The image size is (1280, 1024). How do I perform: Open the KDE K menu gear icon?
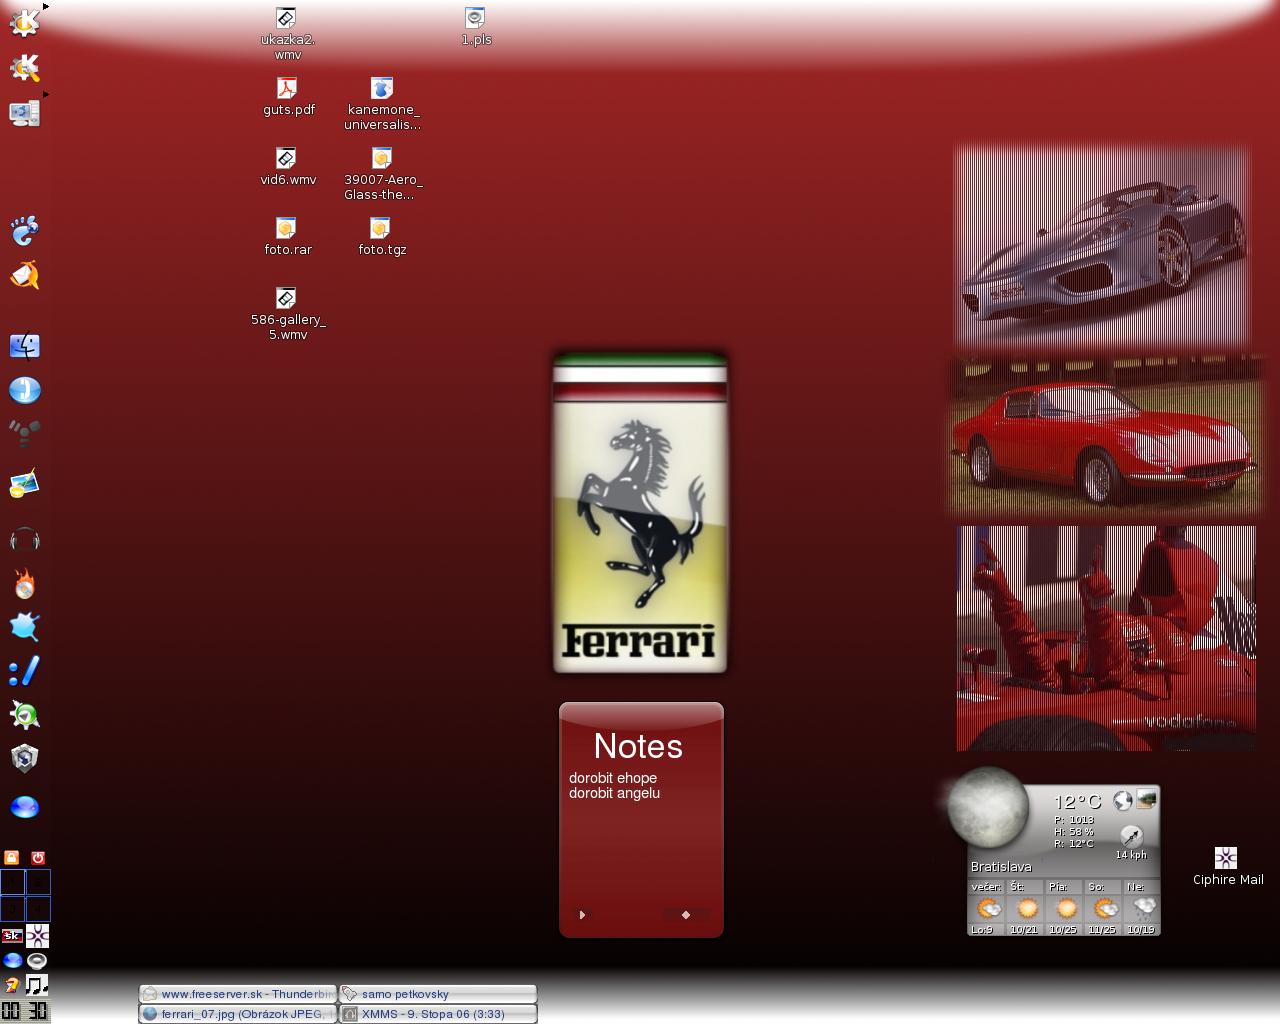click(x=24, y=22)
